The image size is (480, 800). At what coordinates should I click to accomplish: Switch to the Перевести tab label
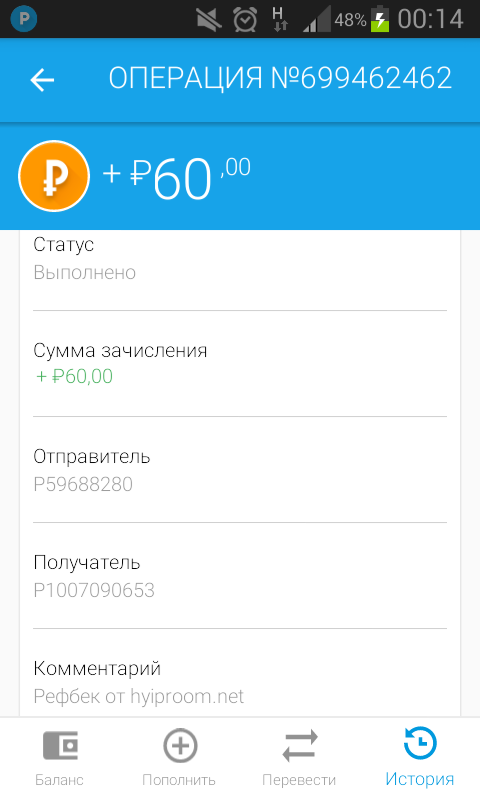299,780
